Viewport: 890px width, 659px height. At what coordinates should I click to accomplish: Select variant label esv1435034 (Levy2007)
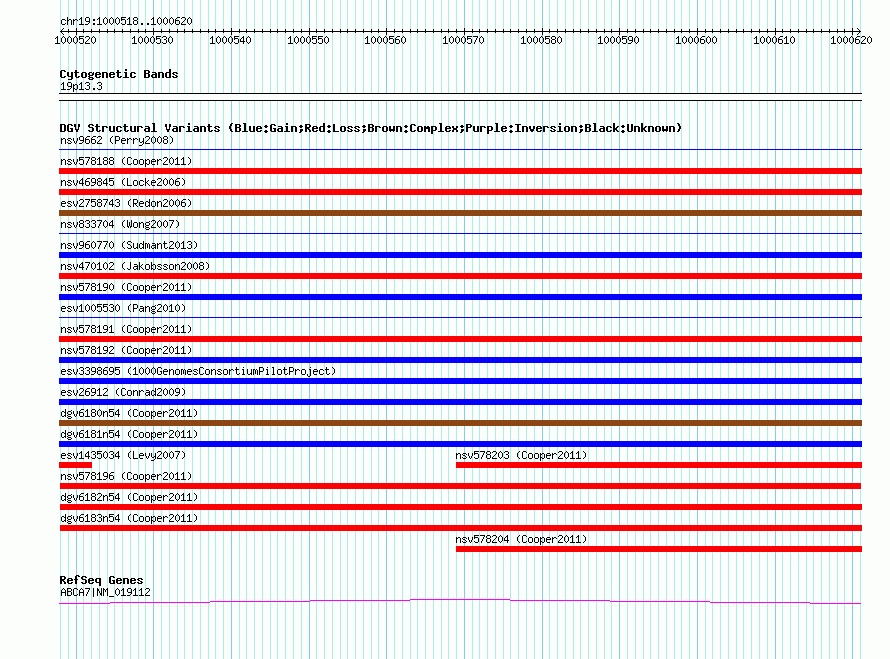pyautogui.click(x=123, y=455)
